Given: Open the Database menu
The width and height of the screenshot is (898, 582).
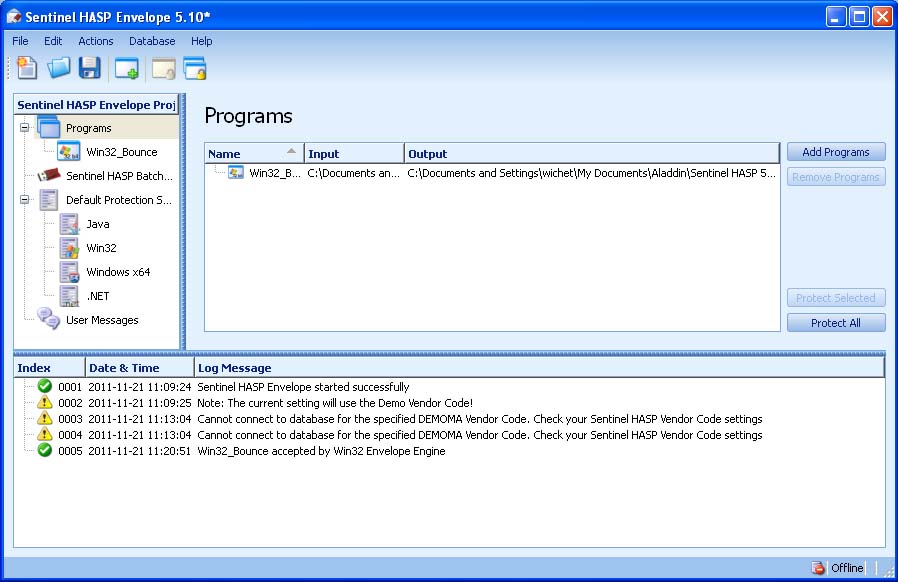Looking at the screenshot, I should tap(152, 41).
